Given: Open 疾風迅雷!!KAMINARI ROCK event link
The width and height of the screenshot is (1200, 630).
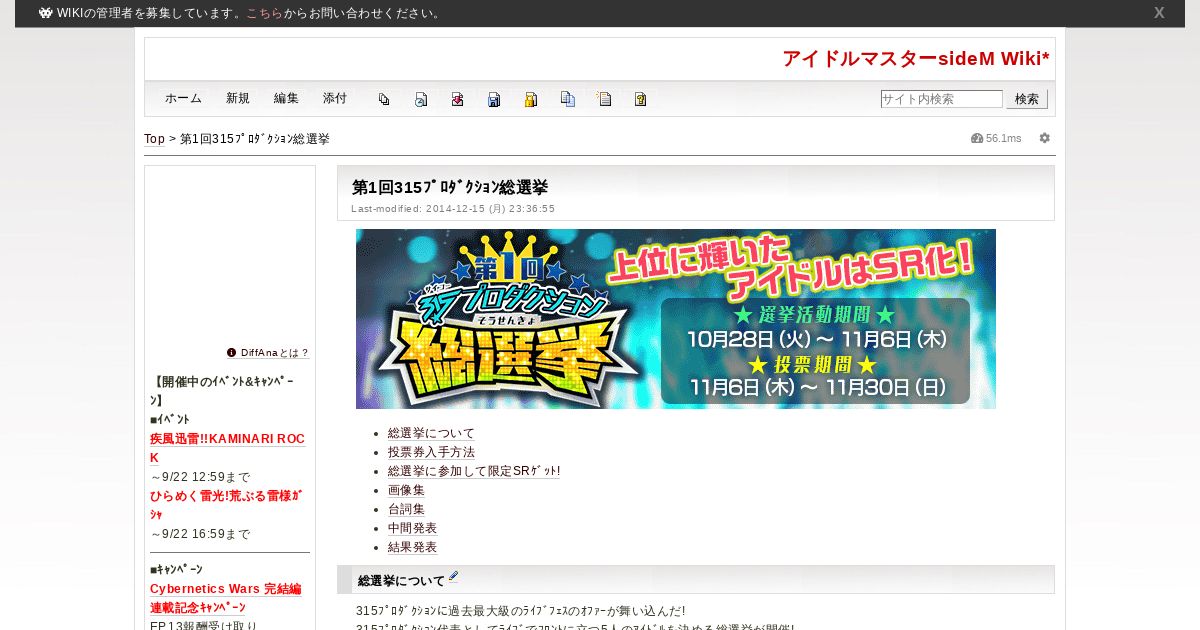Looking at the screenshot, I should [227, 448].
